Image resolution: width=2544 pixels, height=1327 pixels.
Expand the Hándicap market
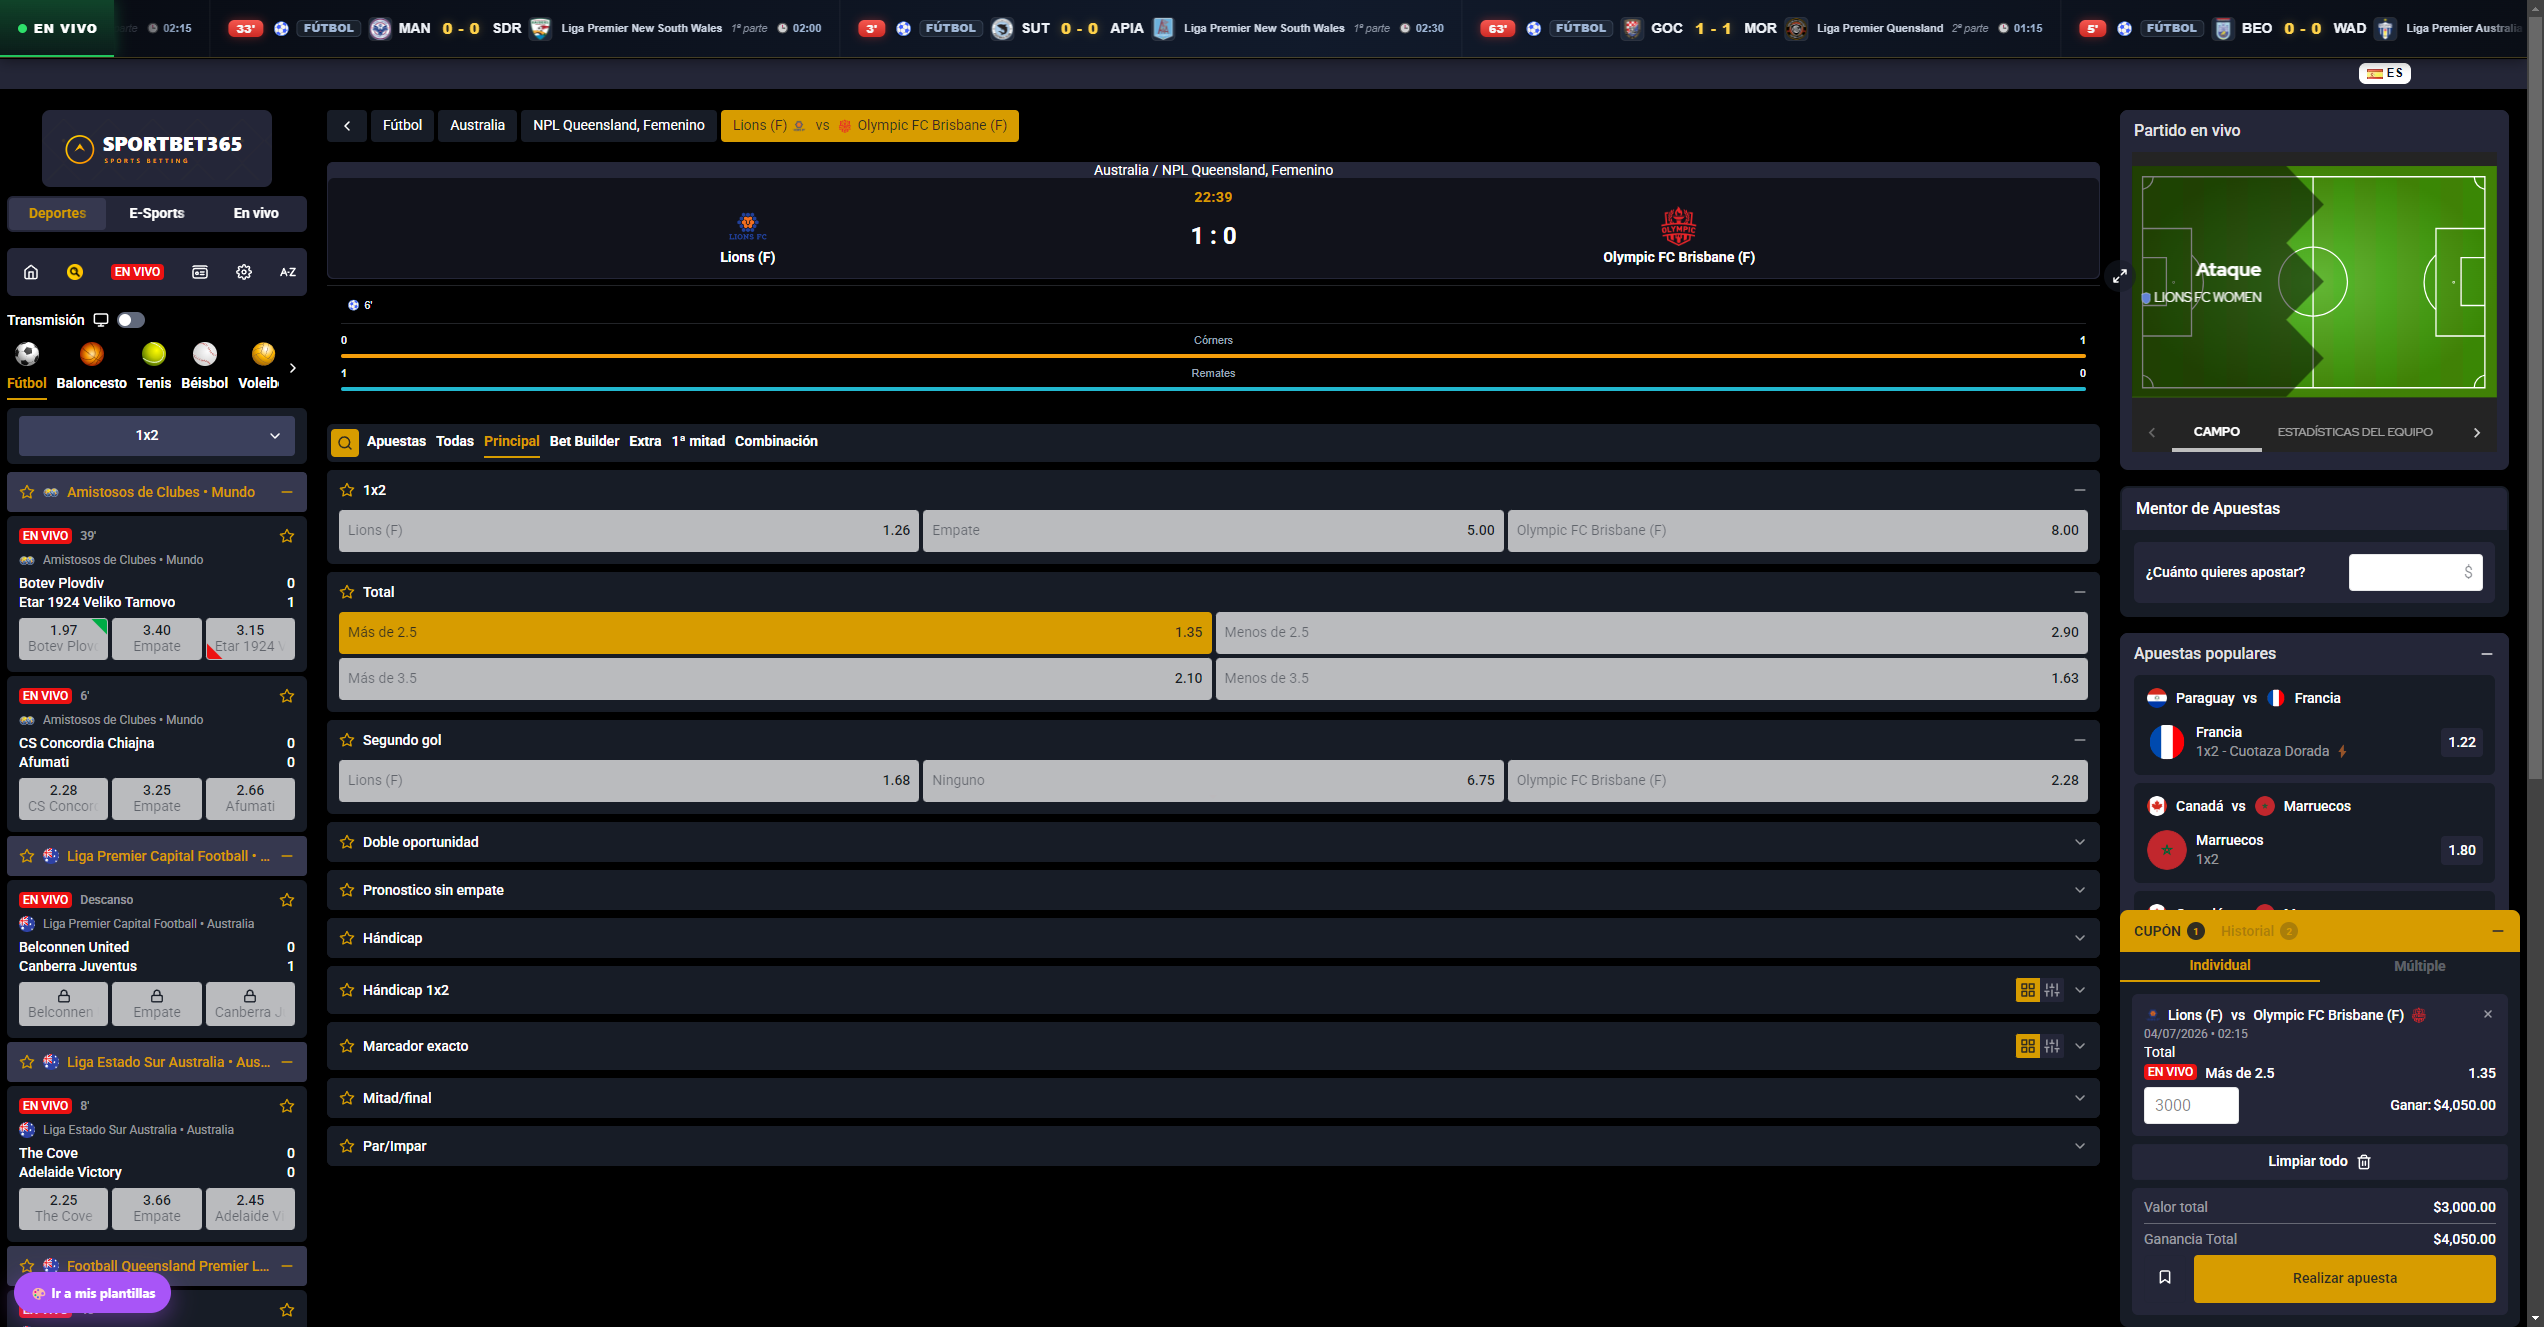click(1213, 938)
